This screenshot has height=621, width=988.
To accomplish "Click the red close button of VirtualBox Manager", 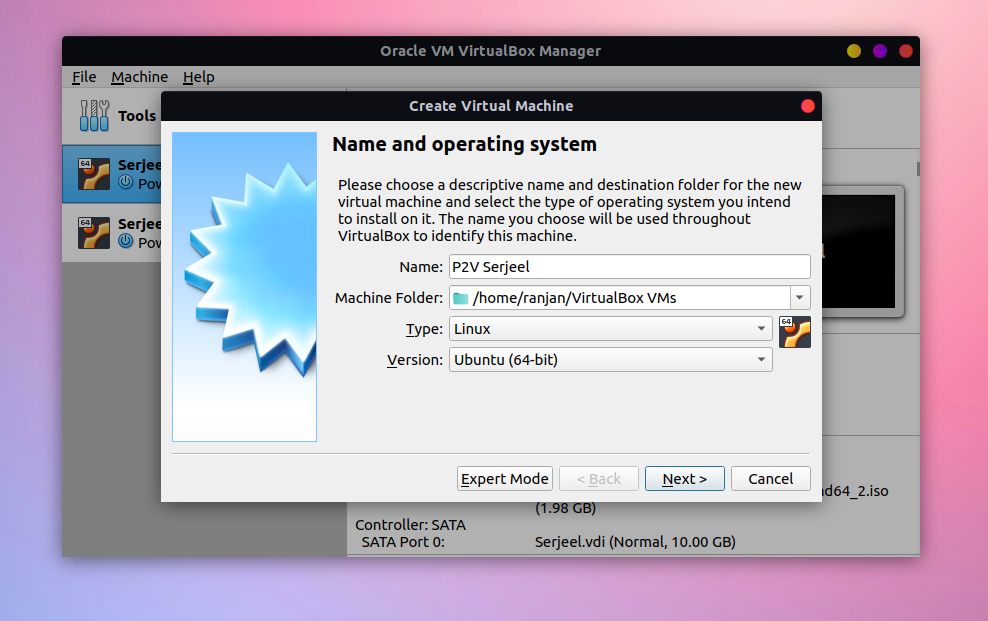I will (x=906, y=51).
